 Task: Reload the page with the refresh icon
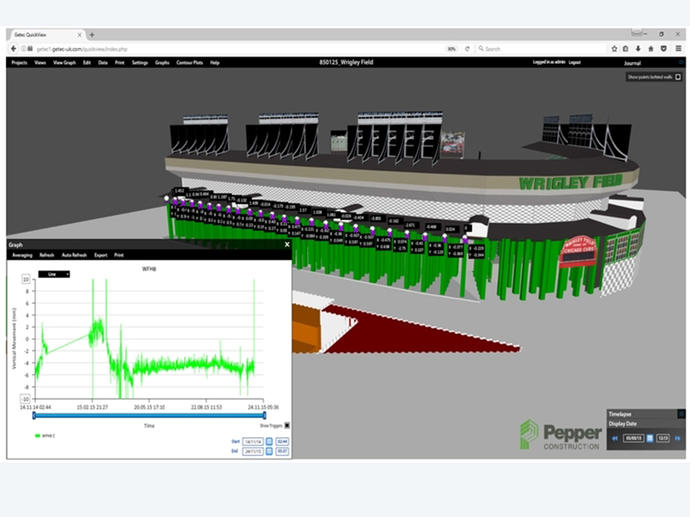[467, 49]
